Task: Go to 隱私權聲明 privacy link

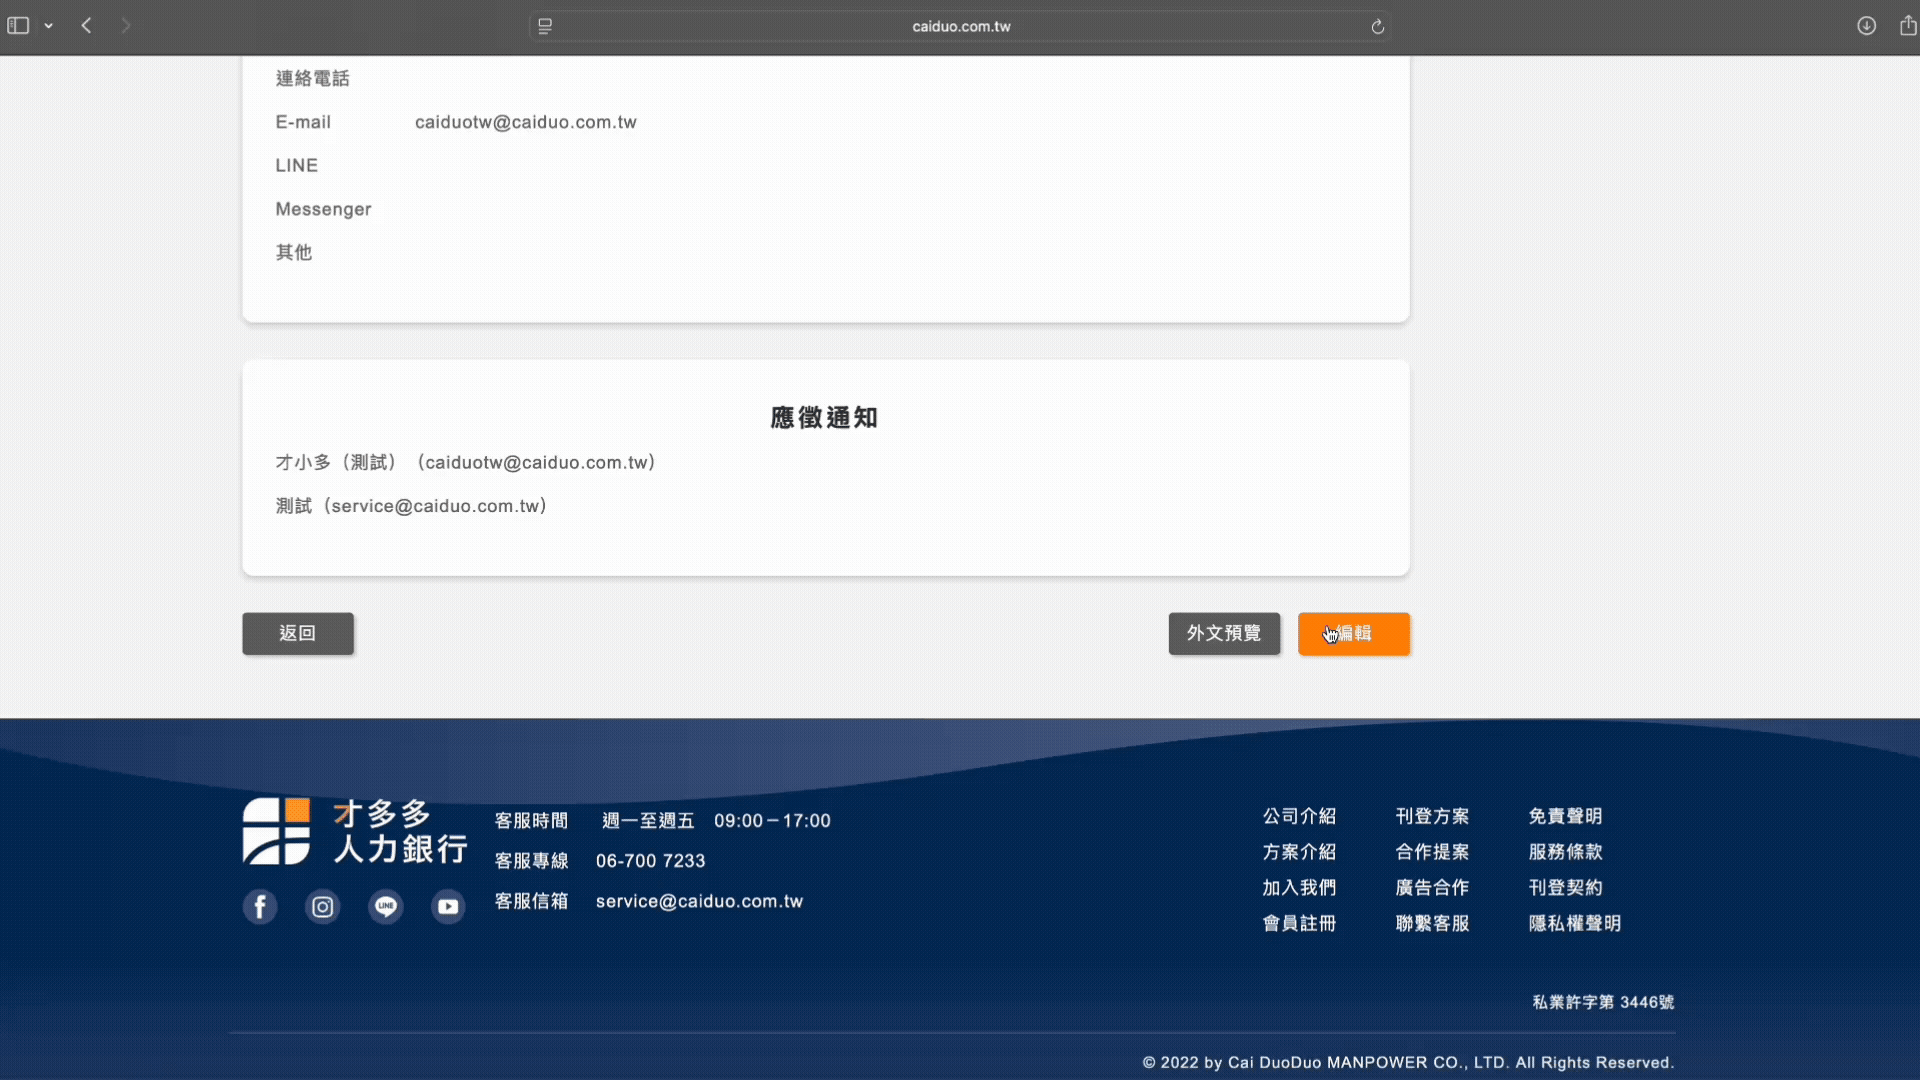Action: click(x=1574, y=923)
